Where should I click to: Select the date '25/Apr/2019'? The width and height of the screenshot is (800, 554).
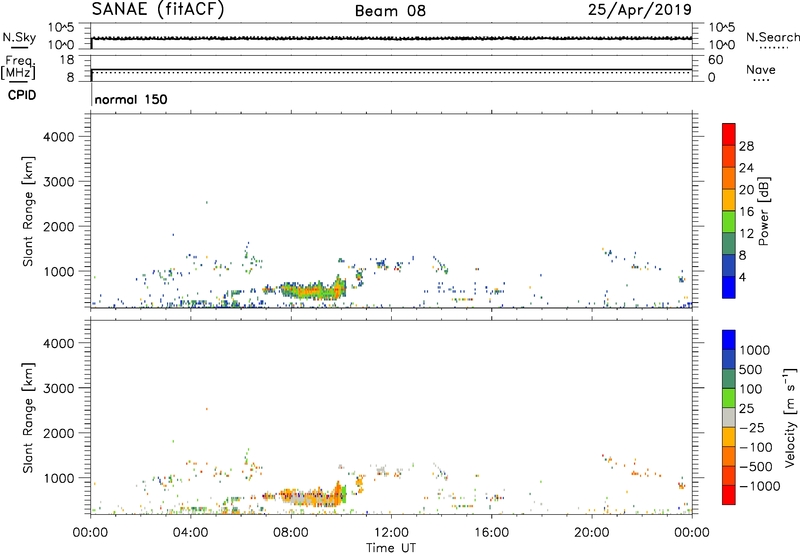coord(640,10)
